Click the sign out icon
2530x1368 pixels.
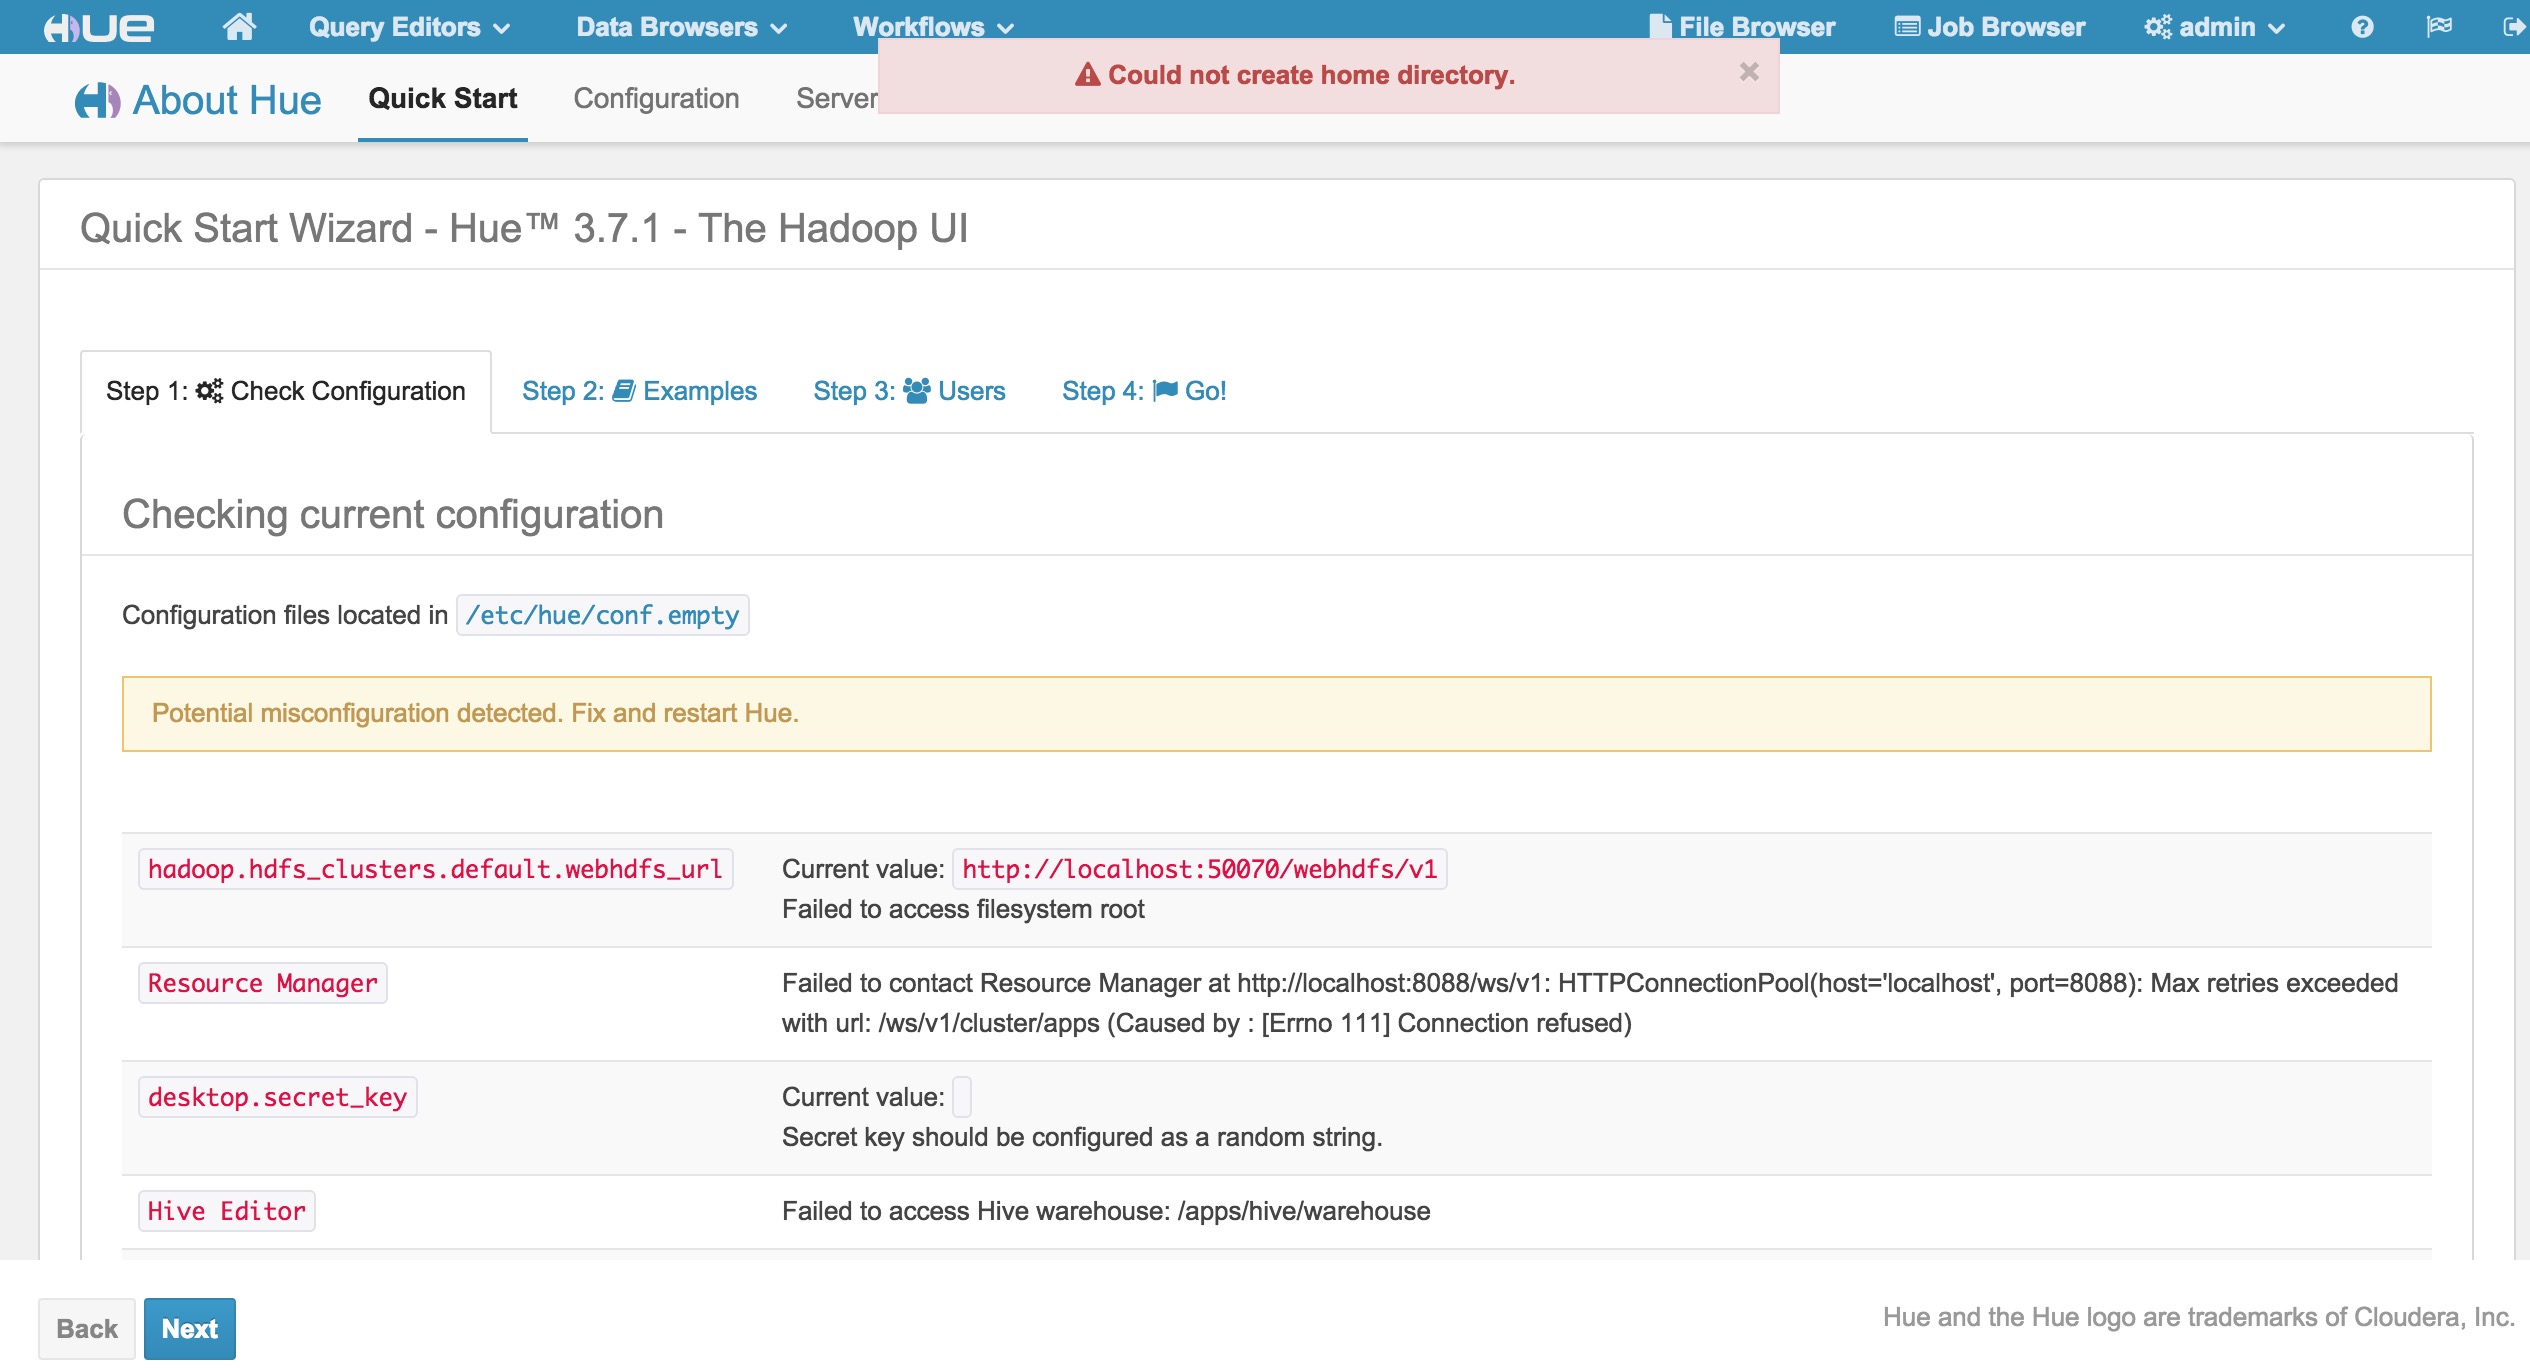click(2514, 27)
